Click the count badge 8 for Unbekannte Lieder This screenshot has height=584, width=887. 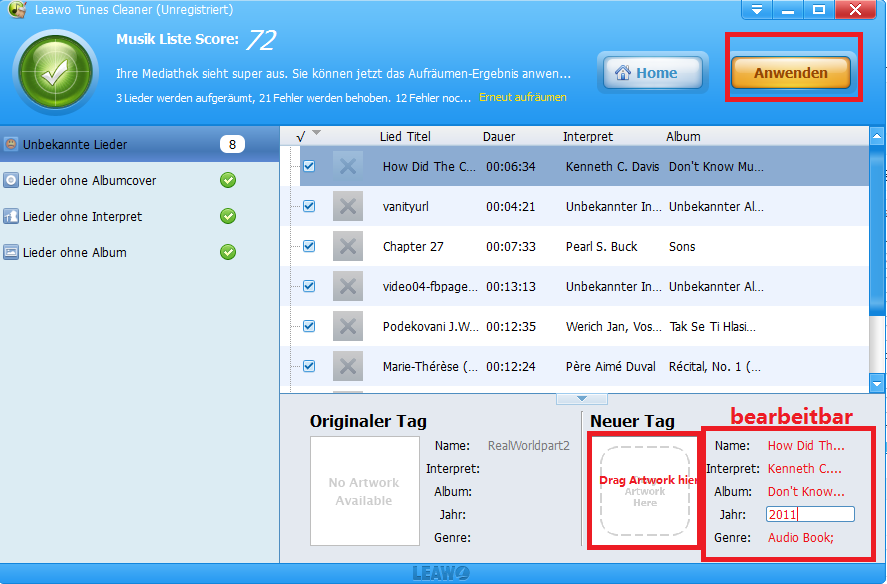coord(232,144)
